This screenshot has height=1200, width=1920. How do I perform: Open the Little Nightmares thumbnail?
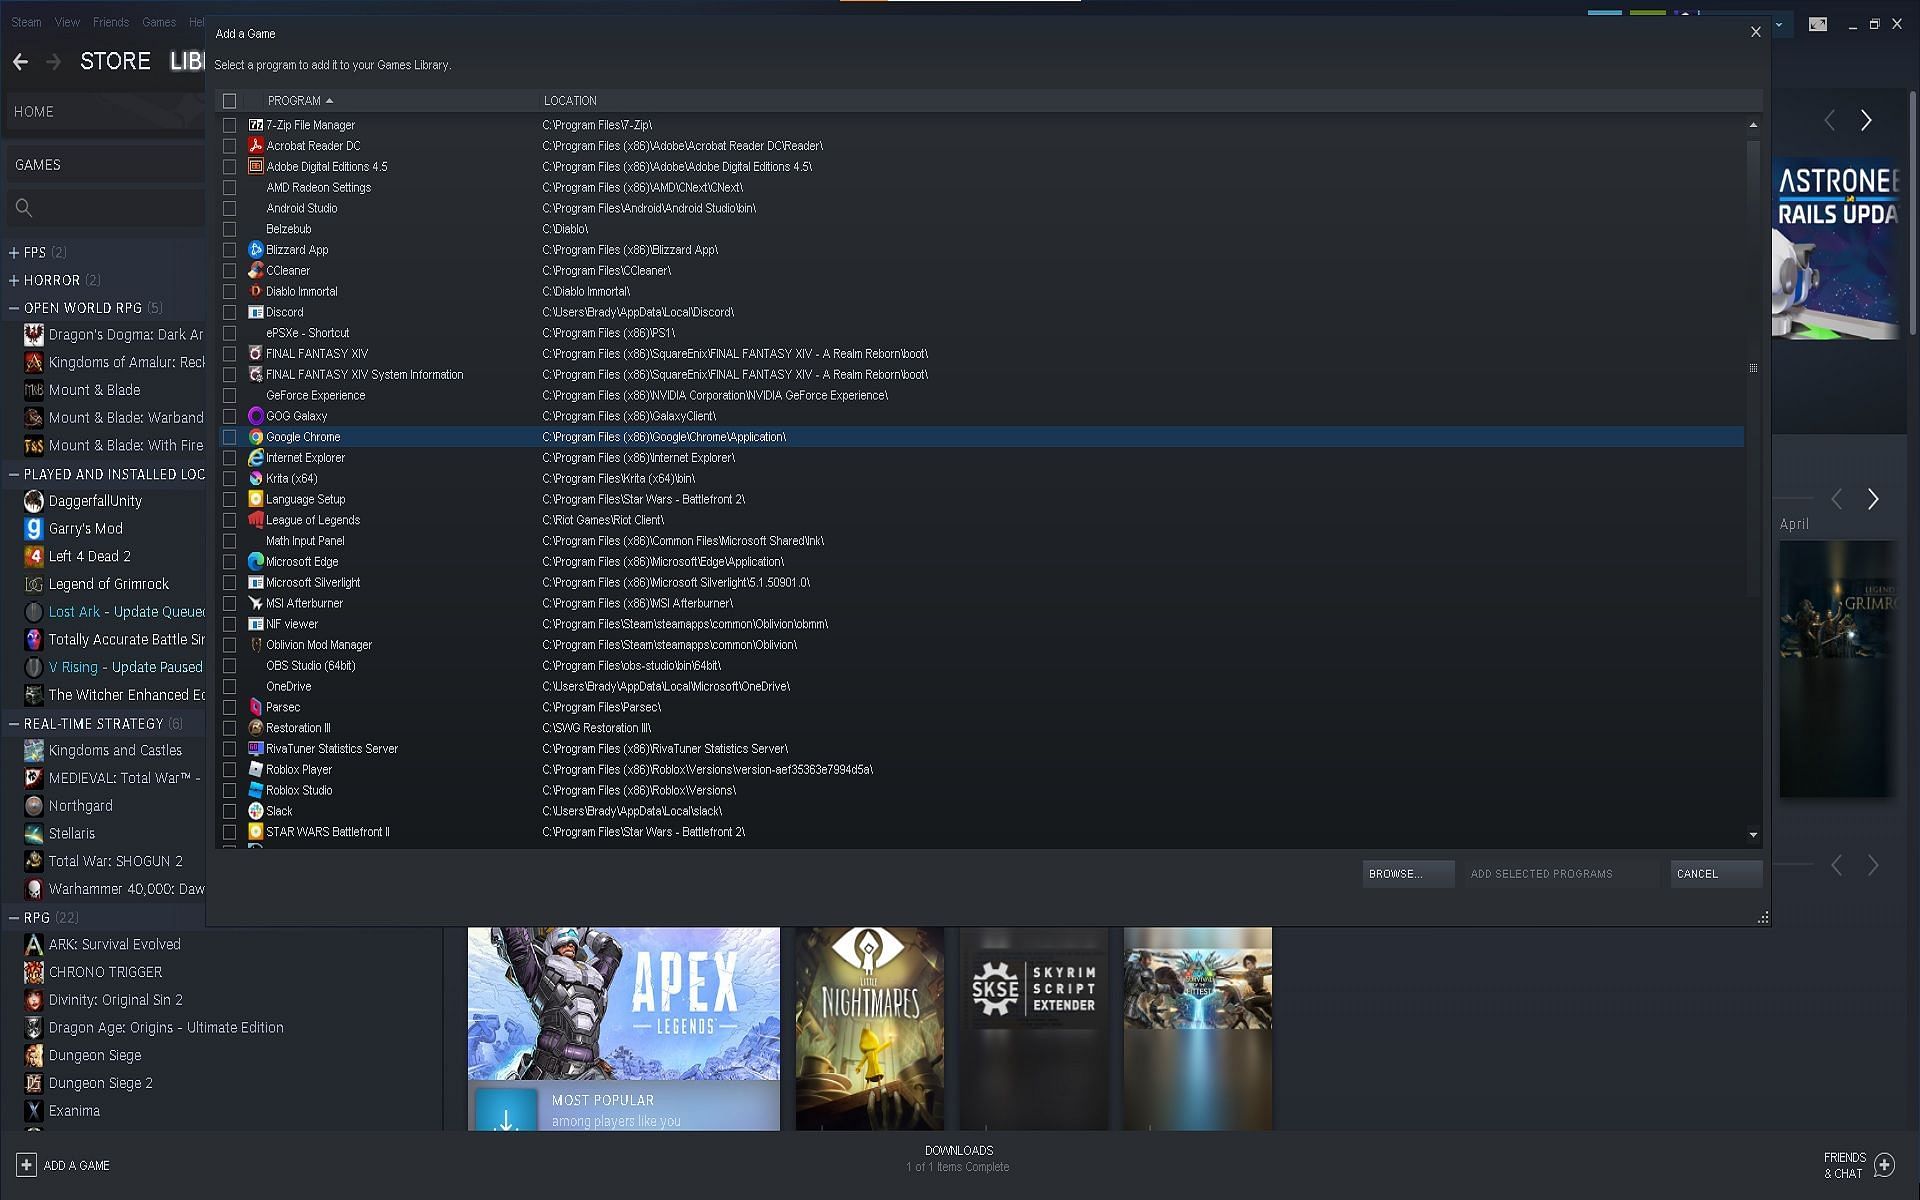tap(870, 1028)
